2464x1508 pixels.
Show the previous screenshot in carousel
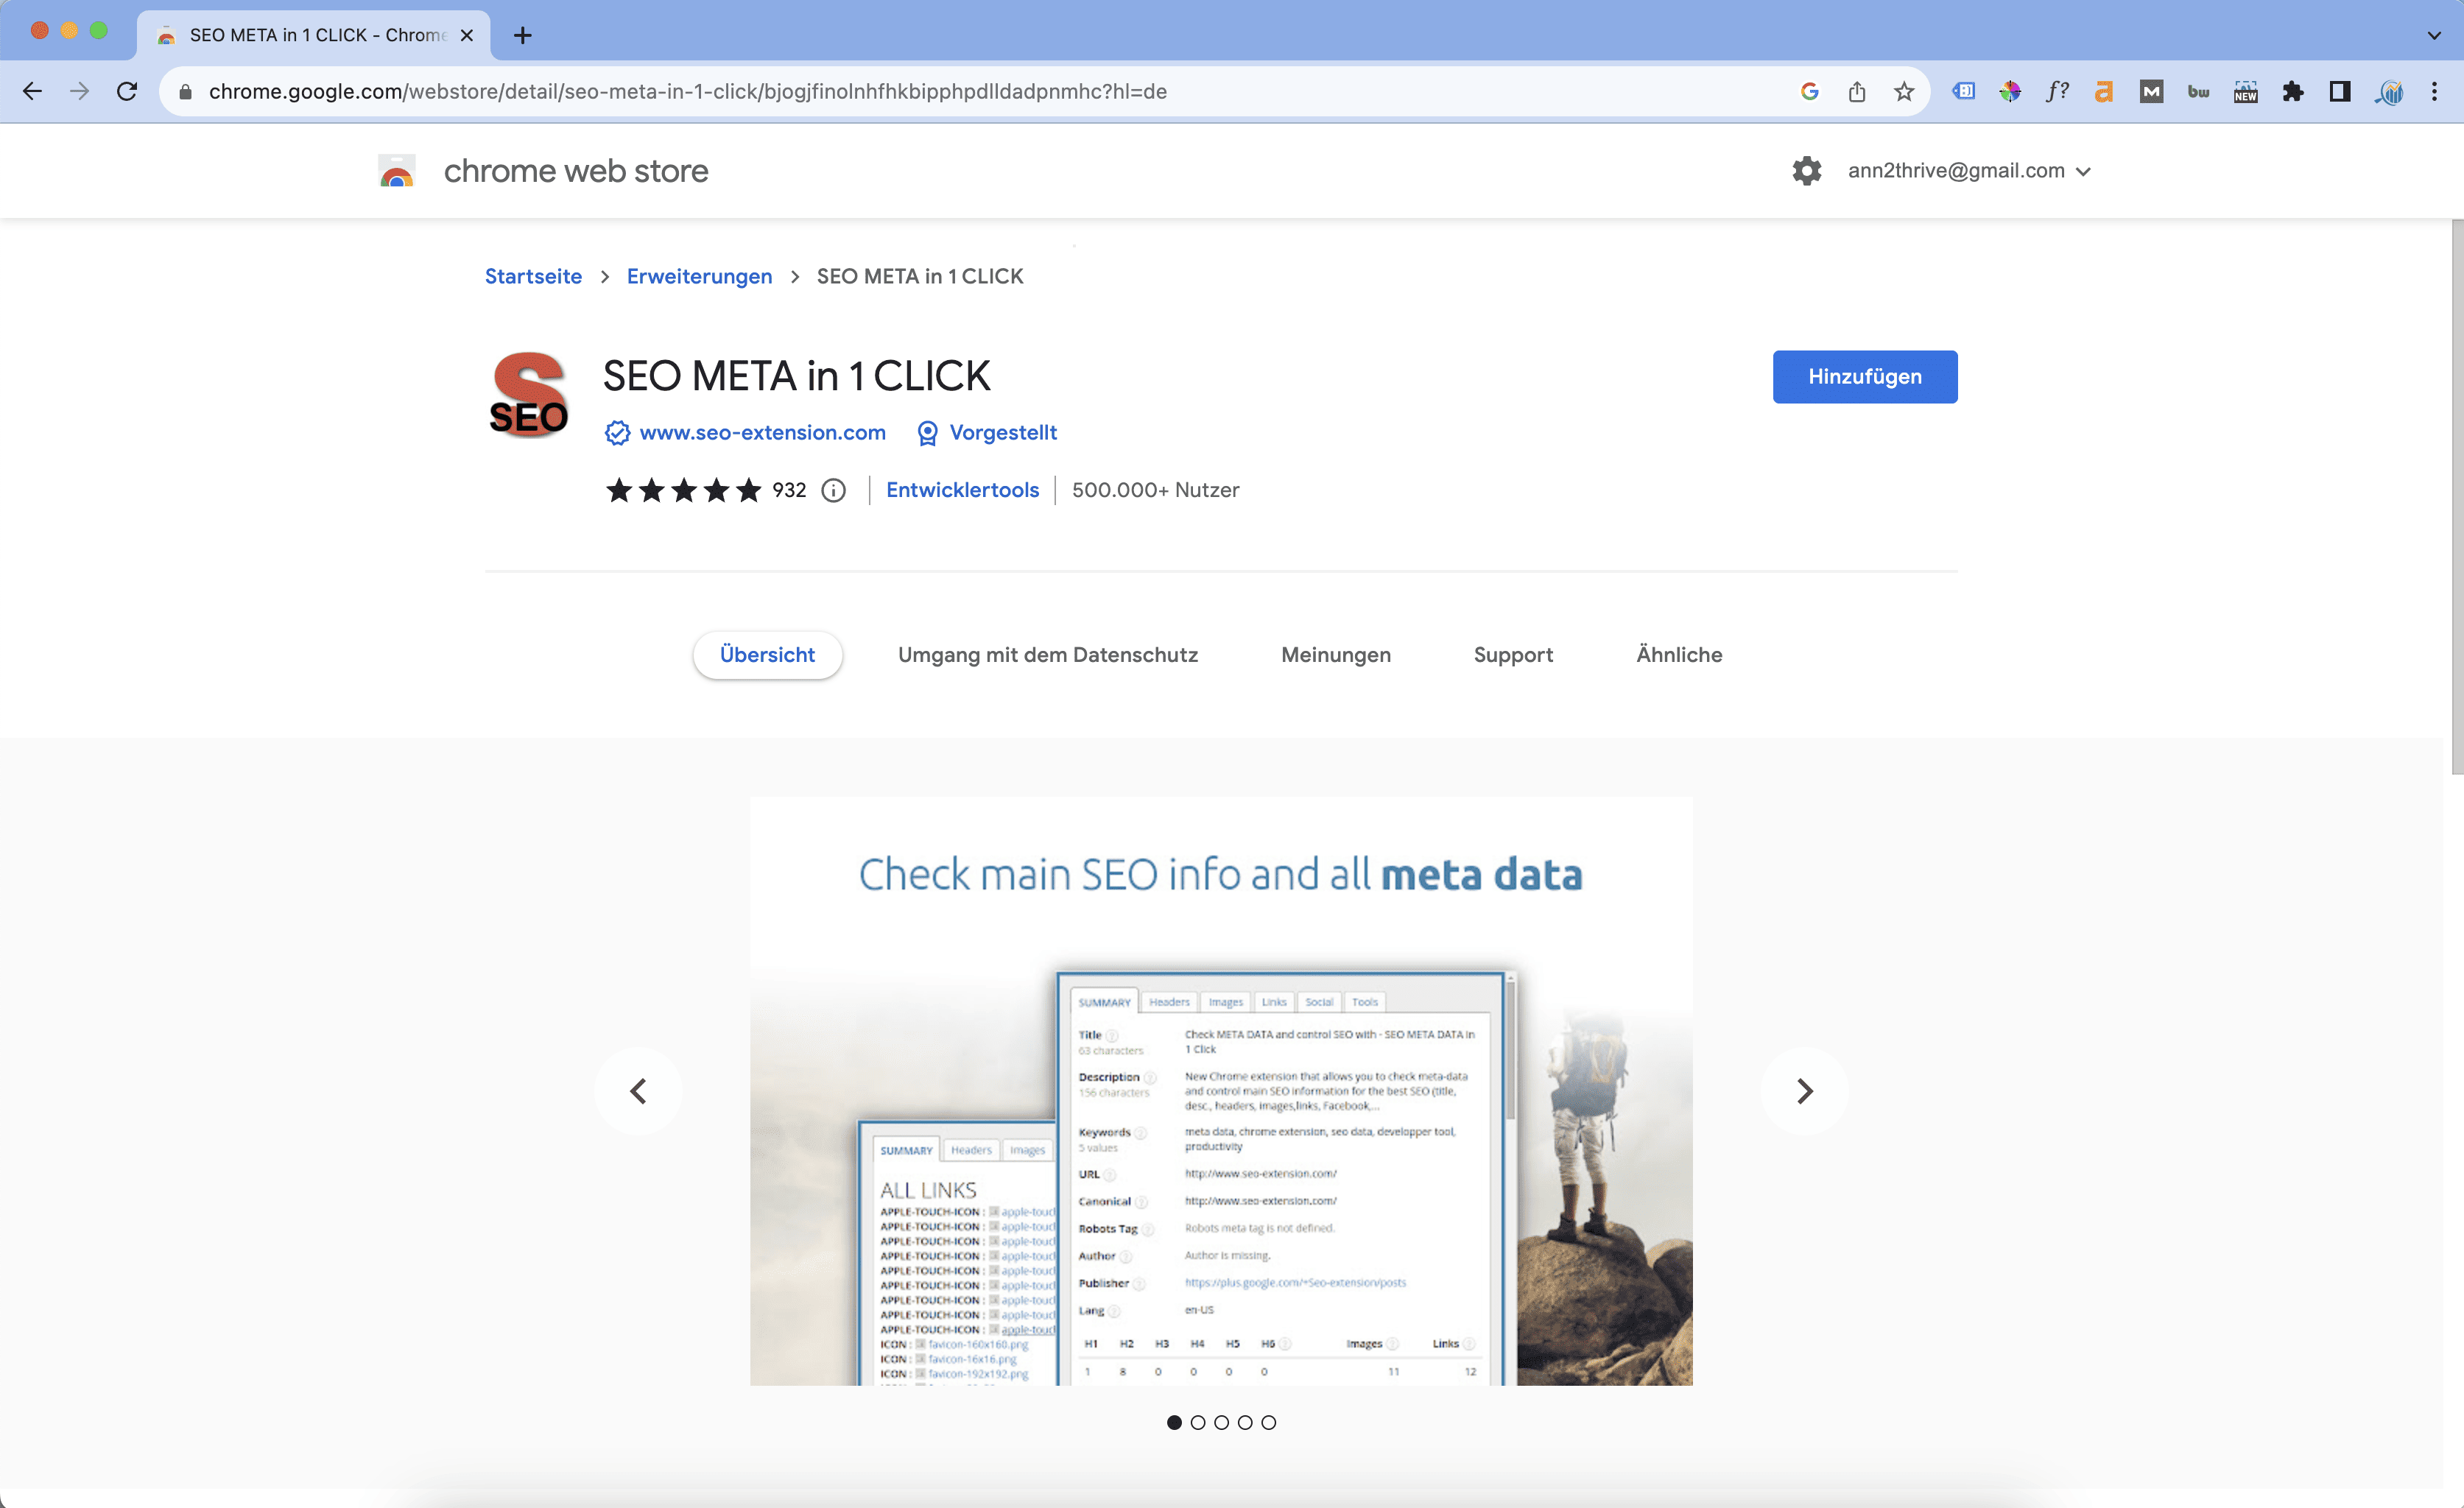coord(638,1090)
